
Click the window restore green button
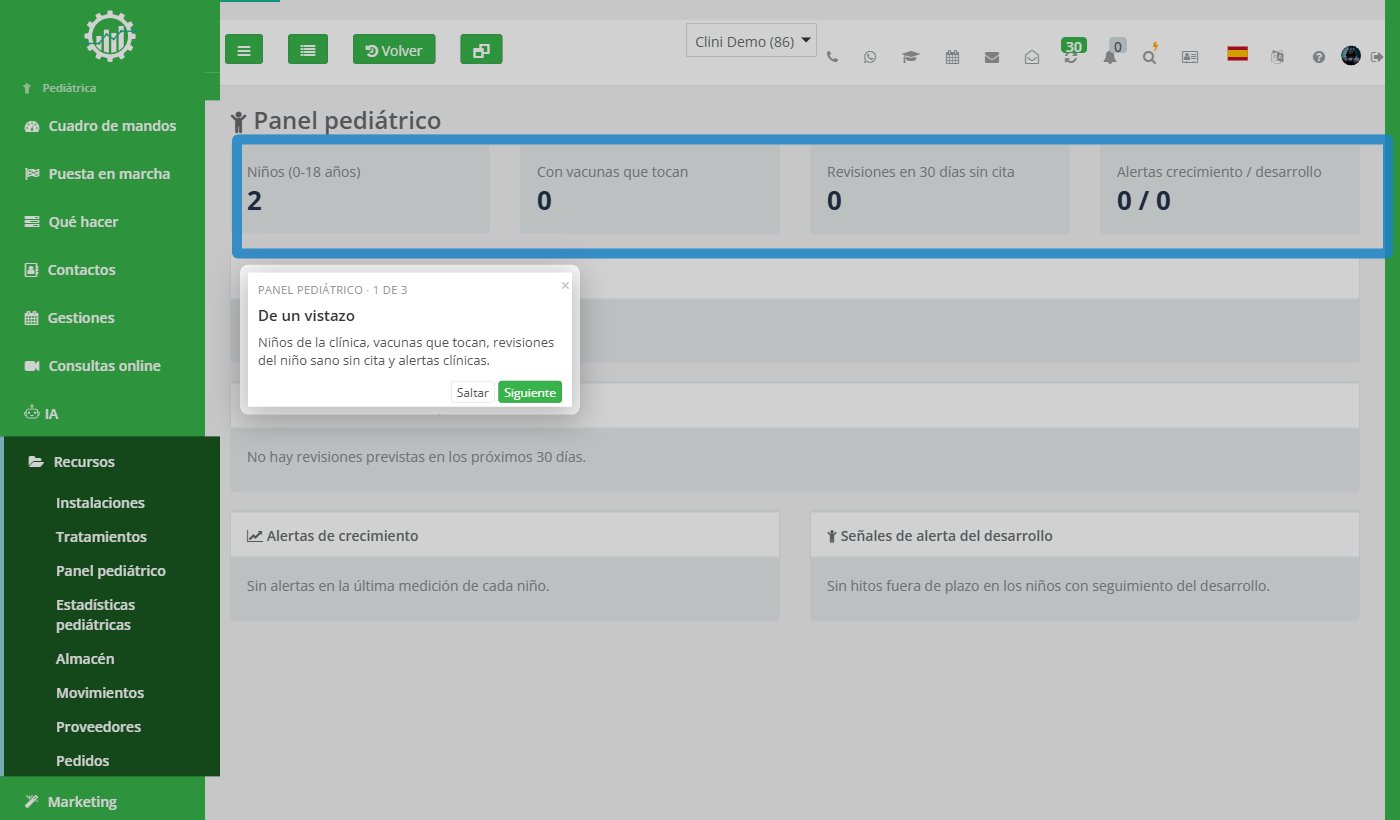pos(481,49)
